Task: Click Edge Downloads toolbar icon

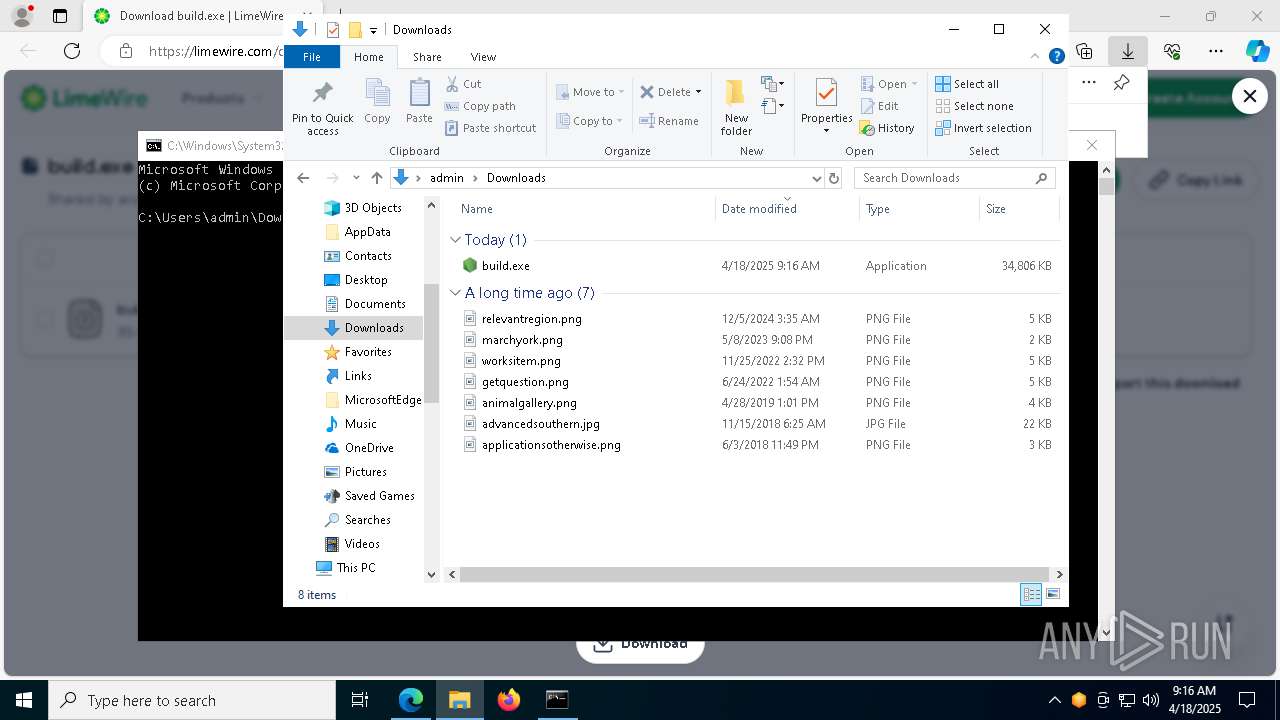Action: [1128, 51]
